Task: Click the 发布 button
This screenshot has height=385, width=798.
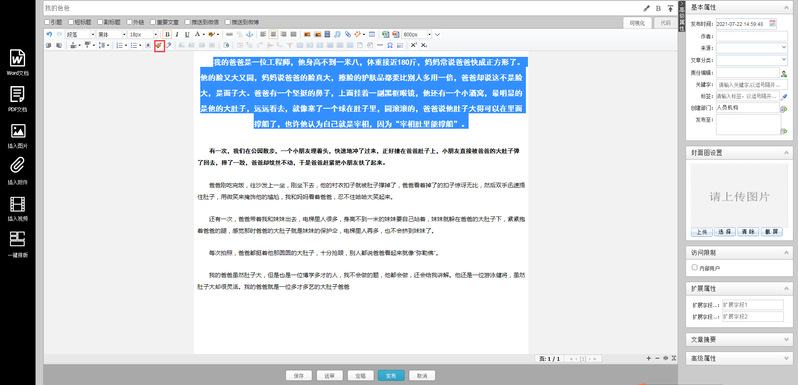Action: [x=391, y=375]
